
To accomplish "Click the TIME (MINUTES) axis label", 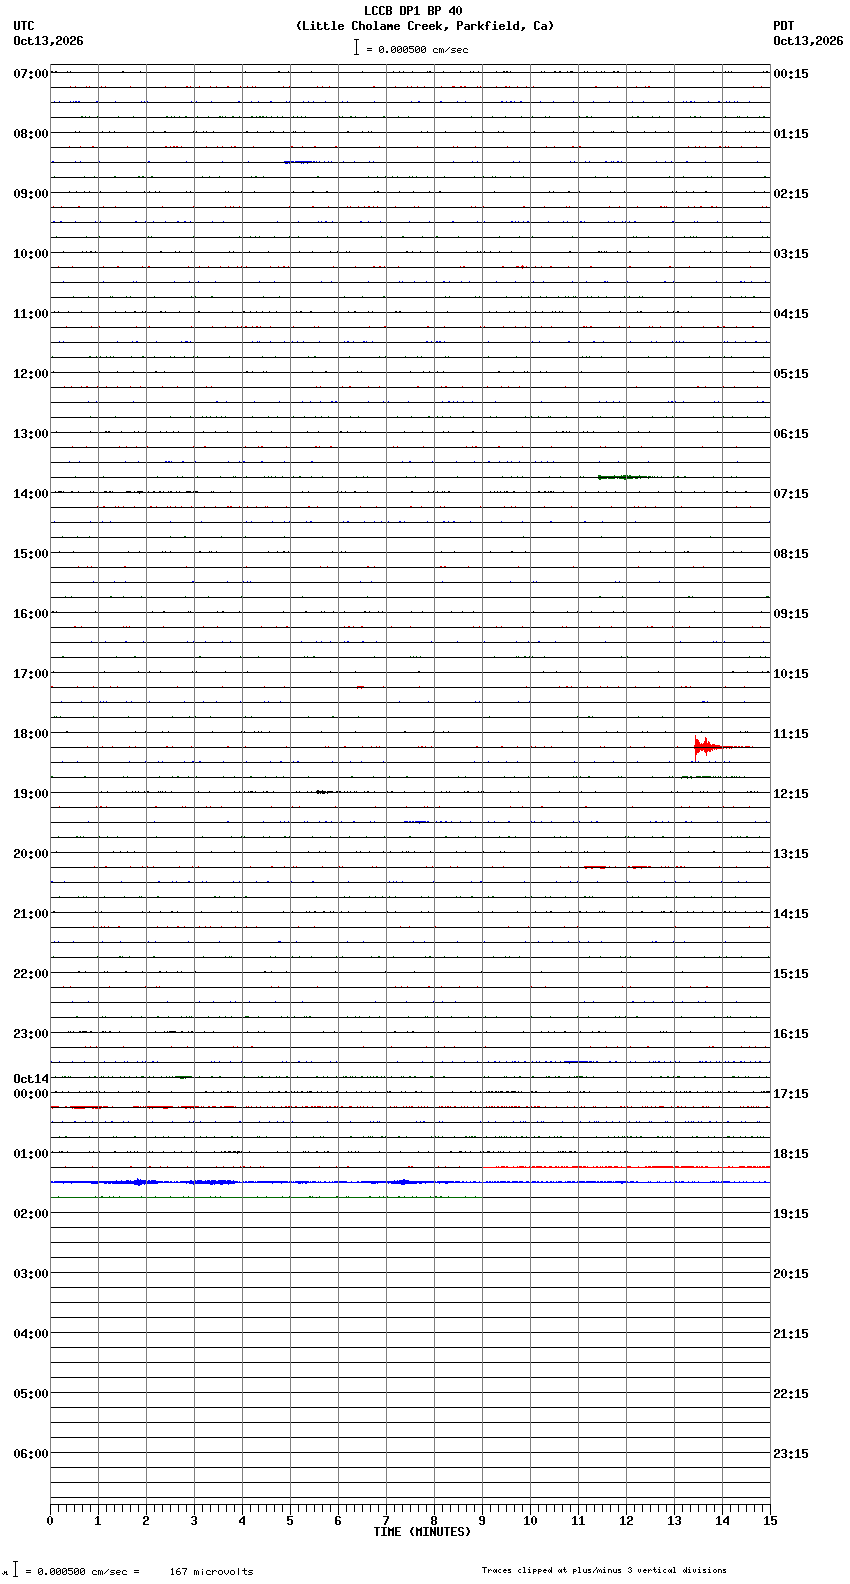I will pos(422,1532).
